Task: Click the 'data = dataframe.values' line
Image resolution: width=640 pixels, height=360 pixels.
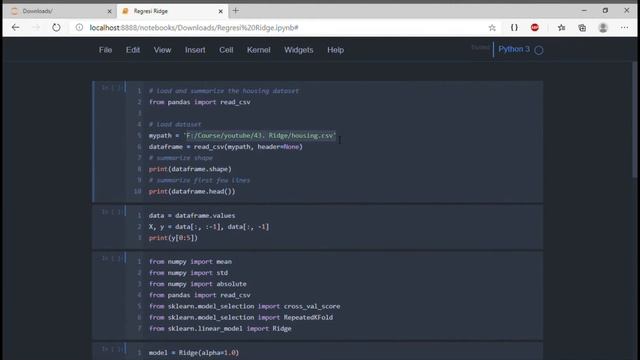Action: click(192, 216)
